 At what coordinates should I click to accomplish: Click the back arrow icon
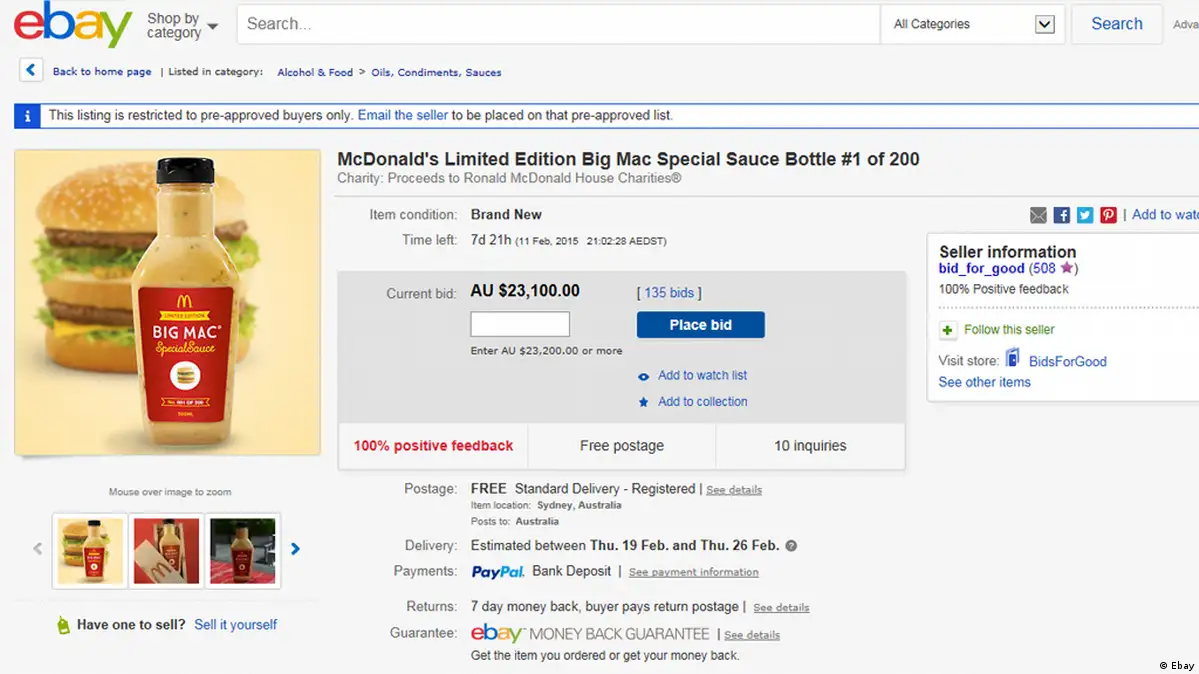pyautogui.click(x=31, y=71)
